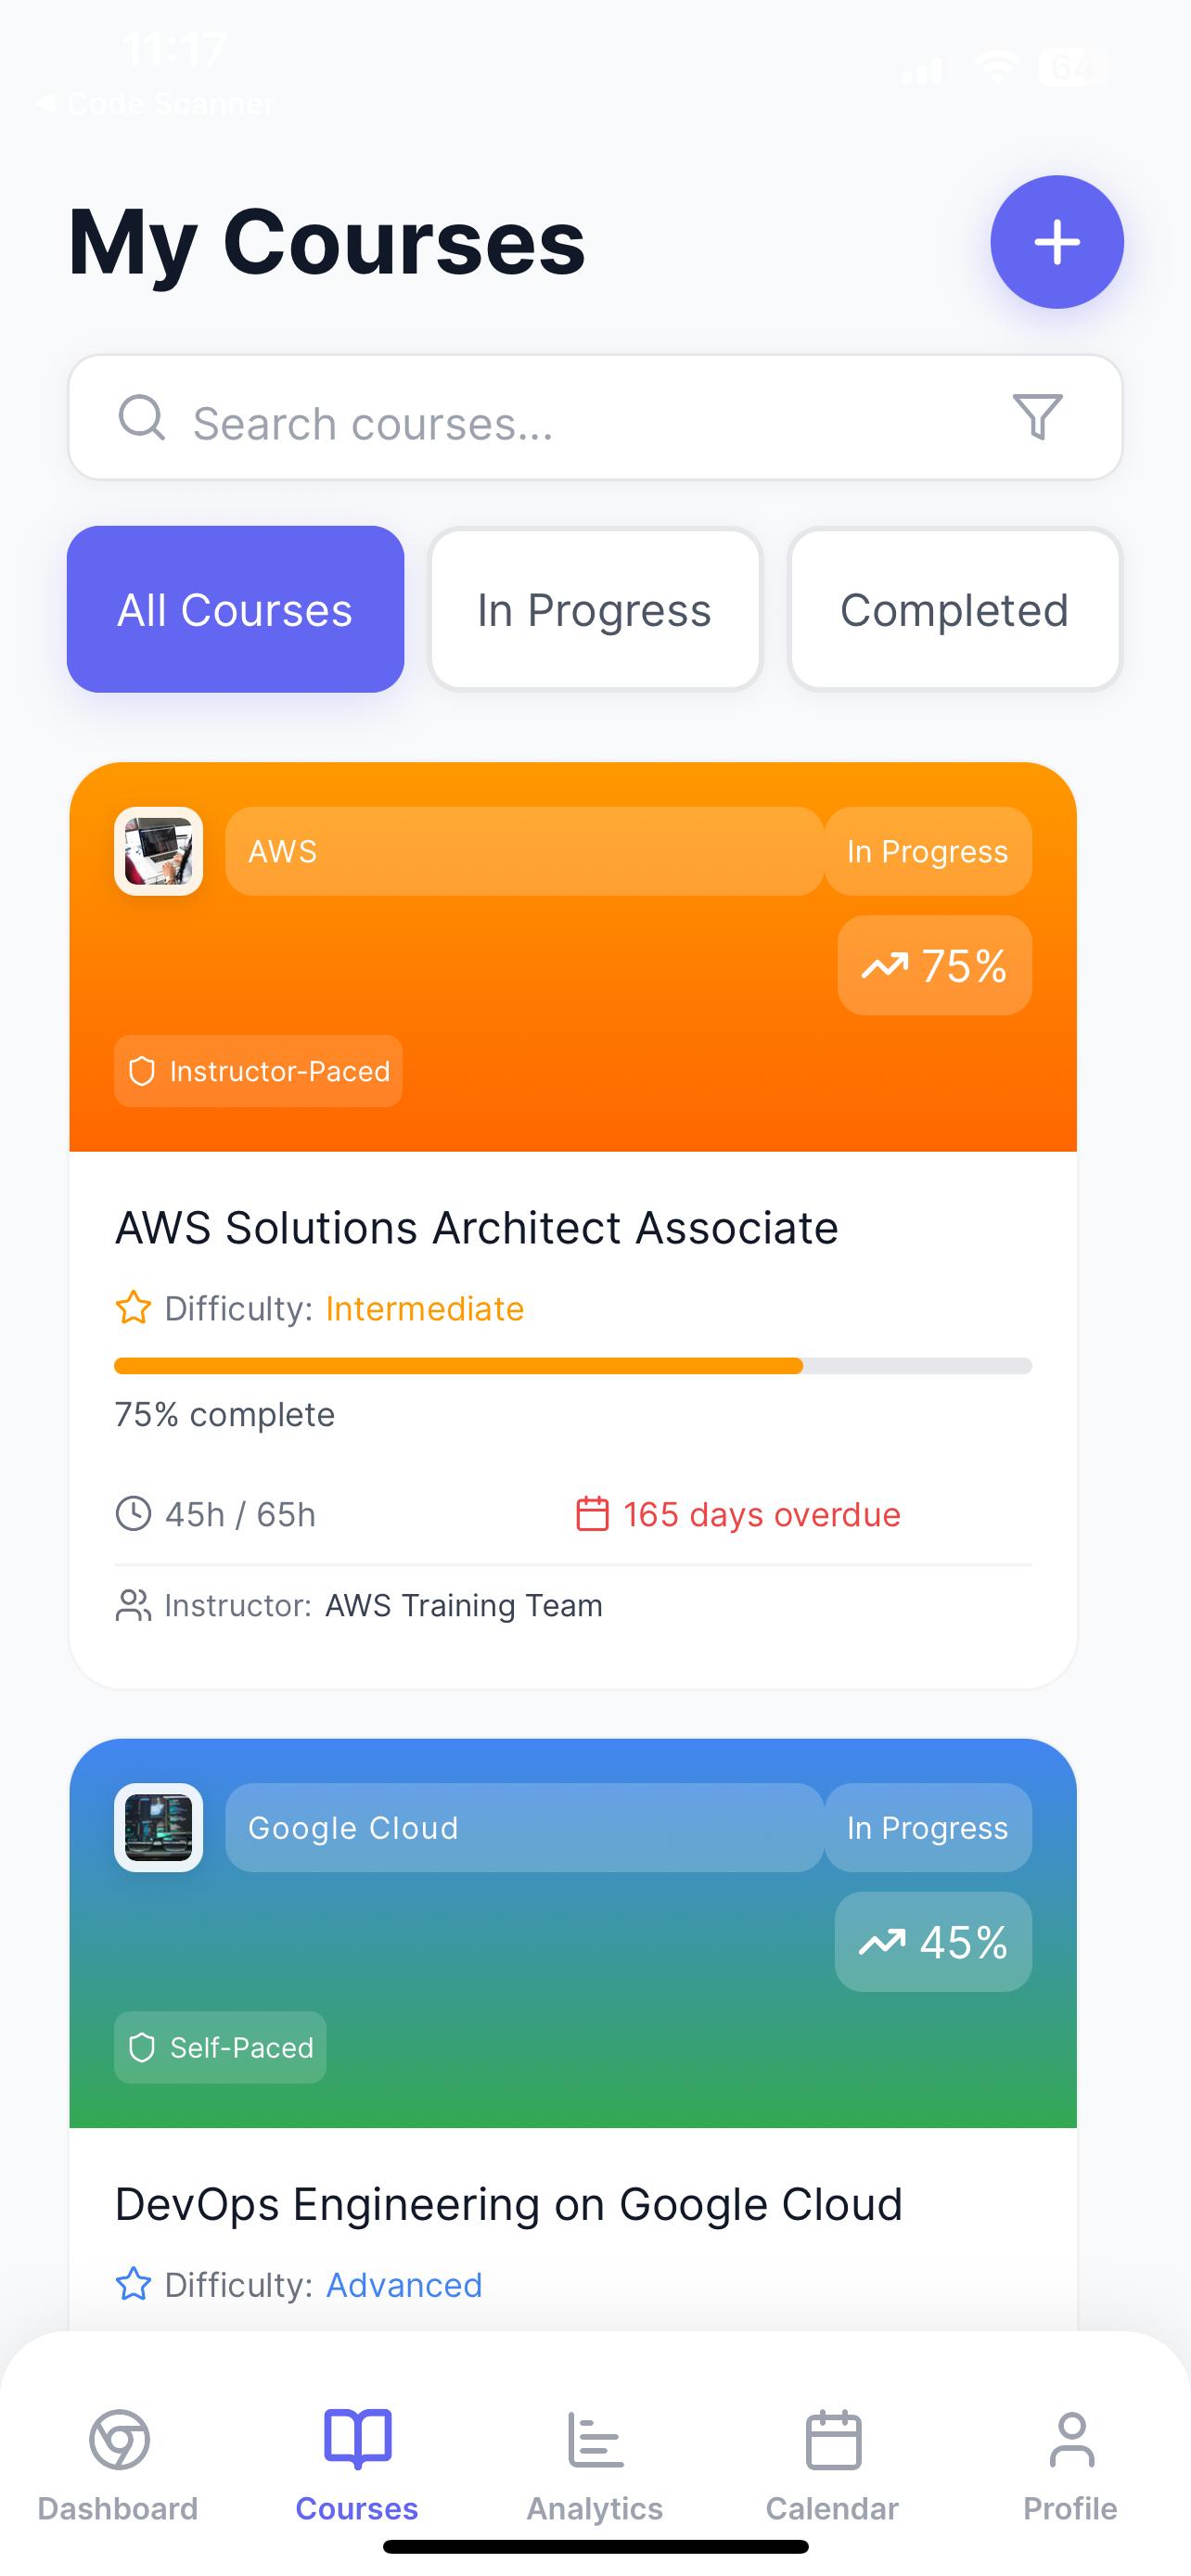Tap the Code Scanner back link
The height and width of the screenshot is (2576, 1191).
pos(155,103)
